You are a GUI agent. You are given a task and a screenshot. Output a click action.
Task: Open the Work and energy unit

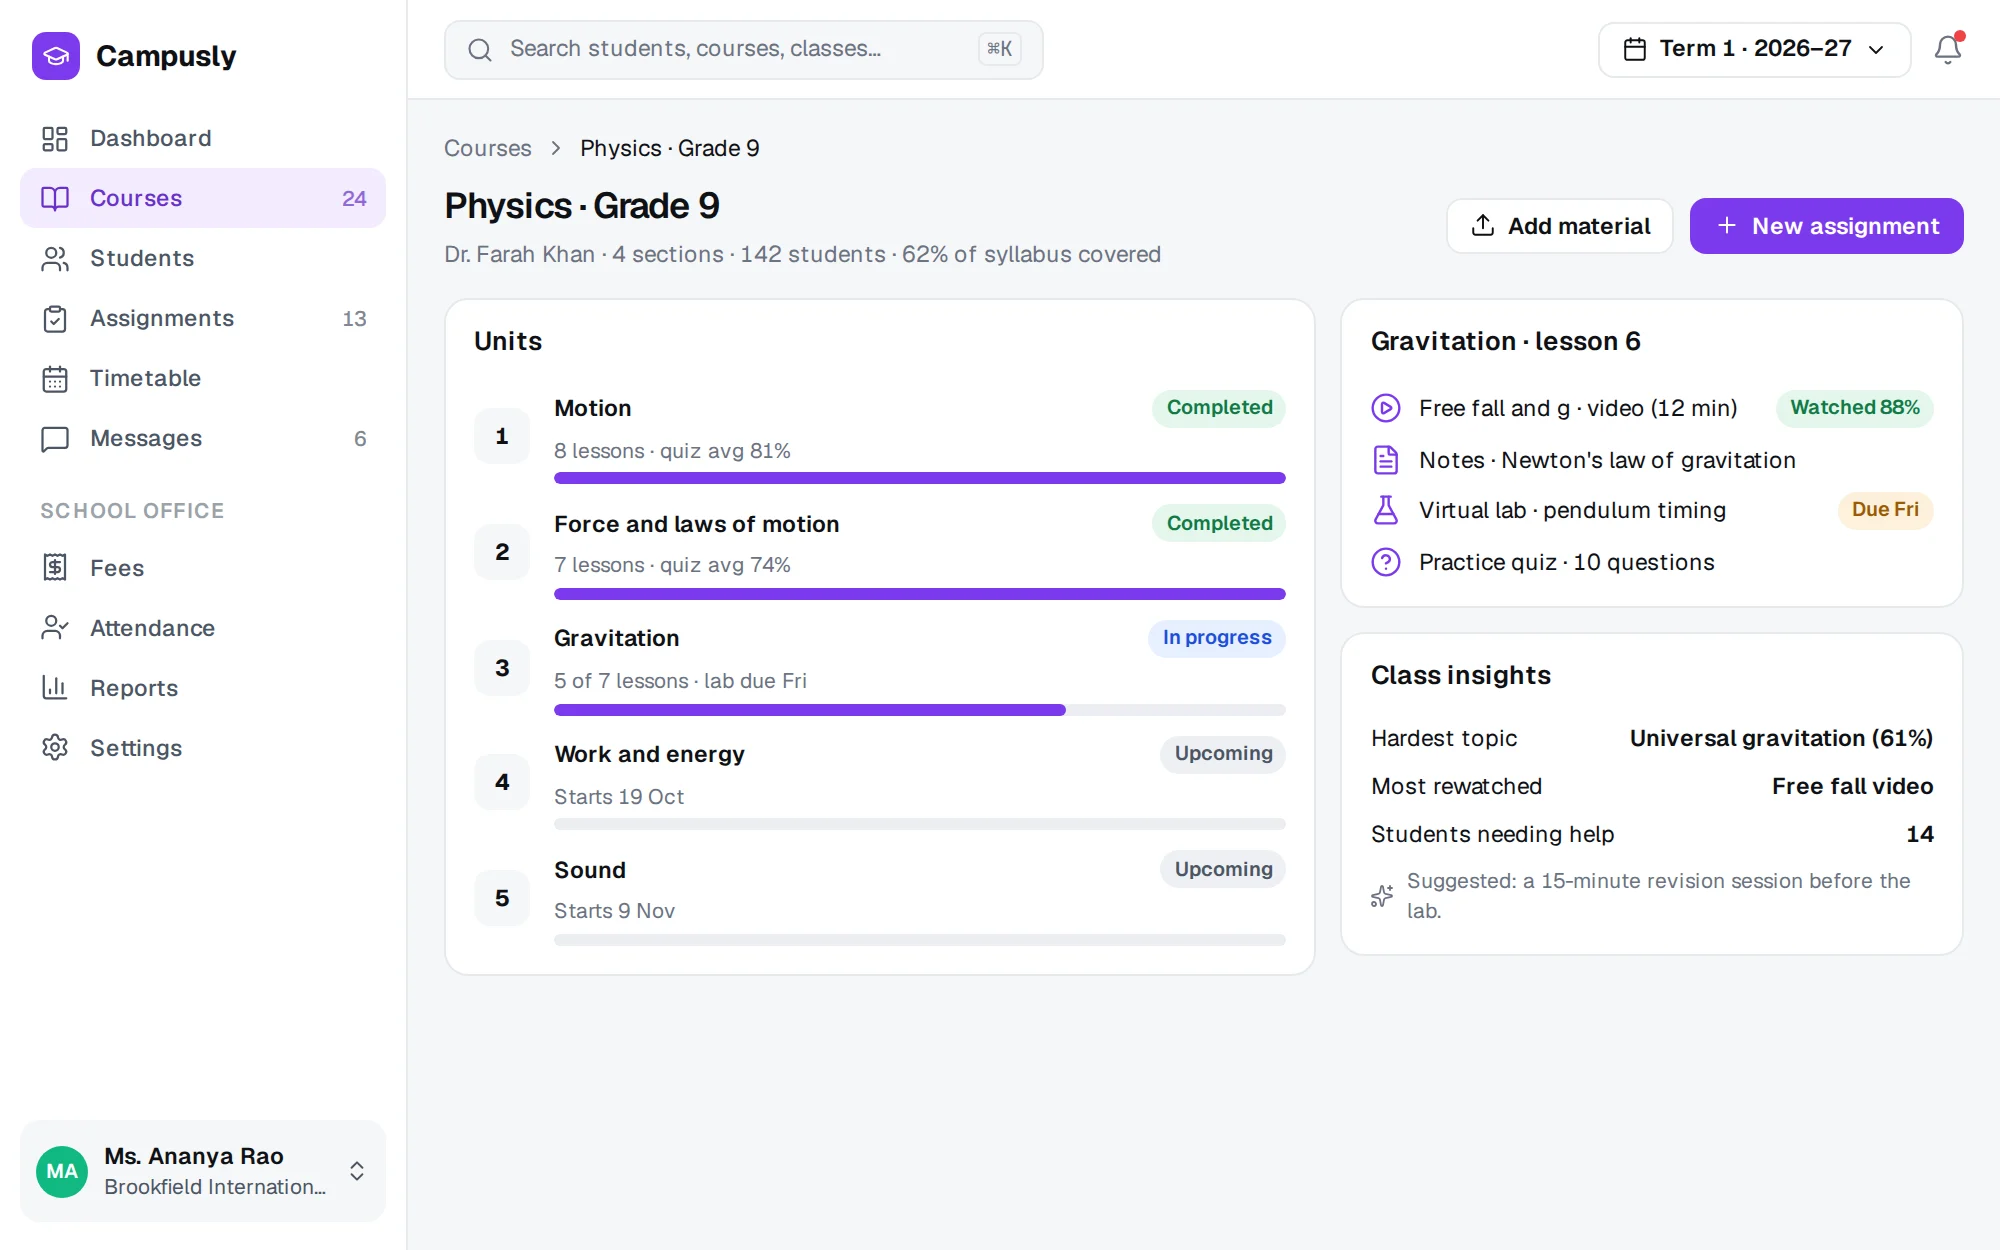tap(879, 782)
